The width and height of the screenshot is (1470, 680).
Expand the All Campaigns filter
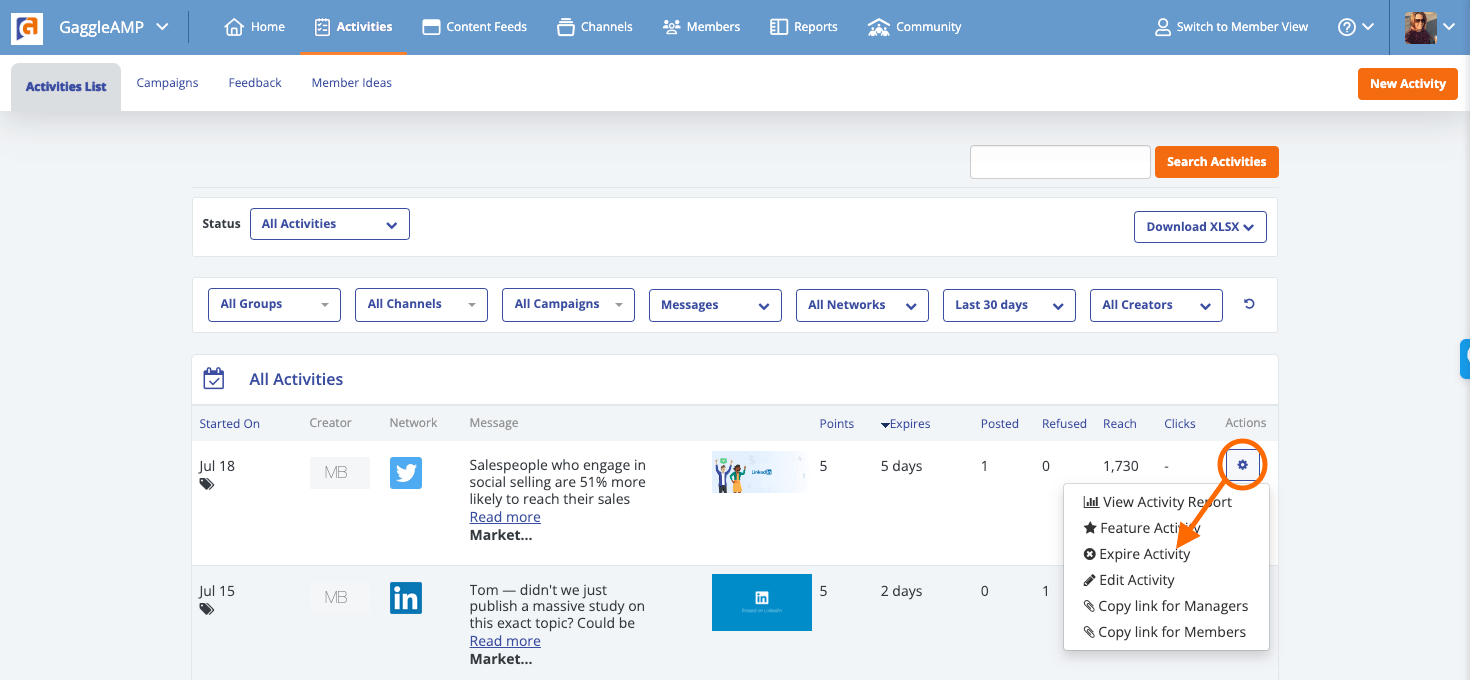point(568,305)
